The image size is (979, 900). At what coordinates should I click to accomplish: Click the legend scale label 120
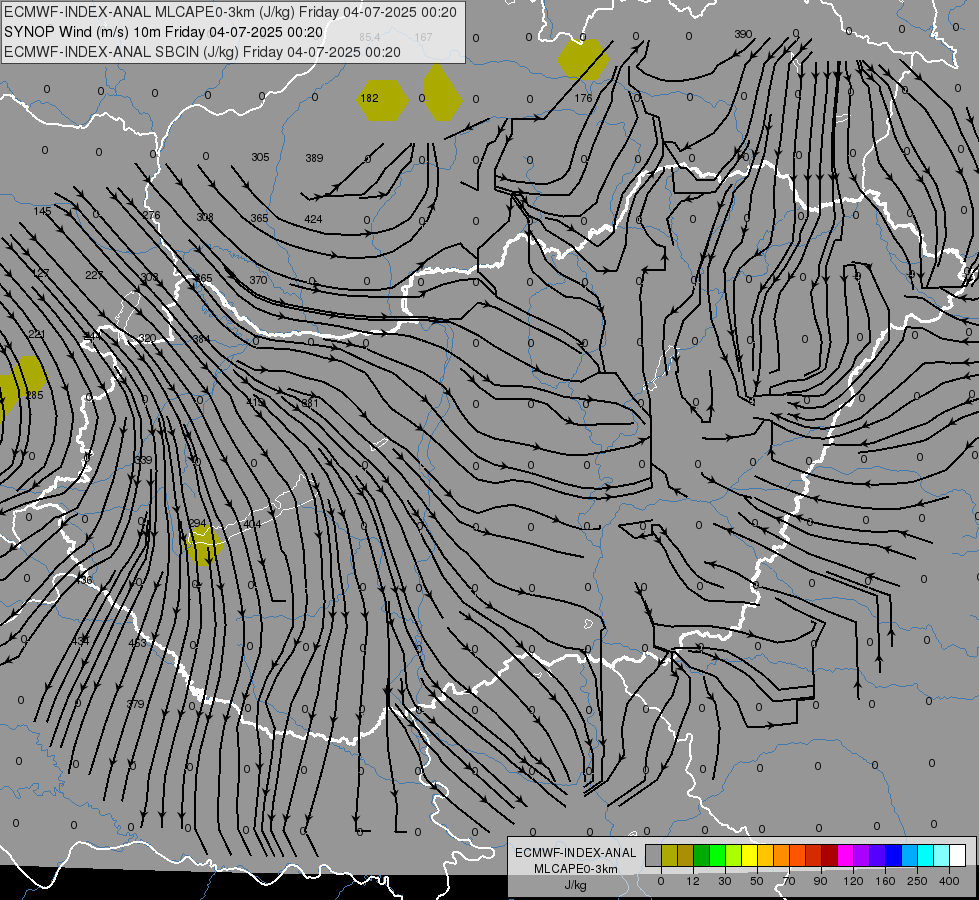click(x=853, y=881)
